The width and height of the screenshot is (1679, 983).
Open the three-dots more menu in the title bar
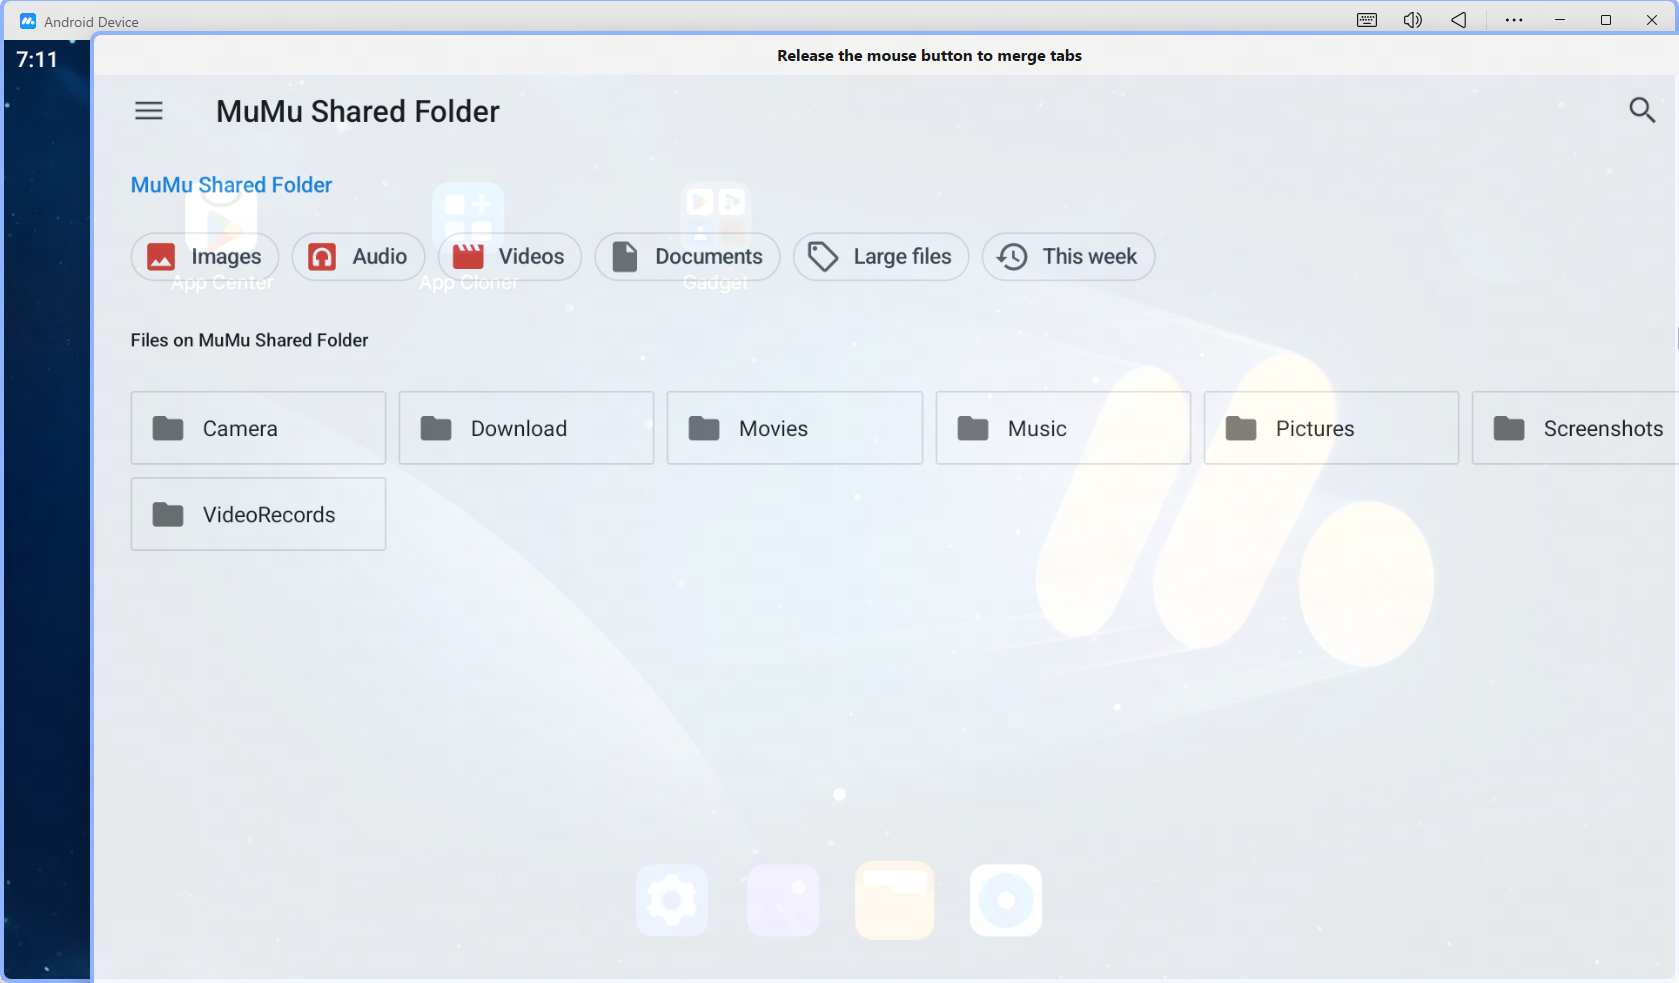(x=1514, y=20)
